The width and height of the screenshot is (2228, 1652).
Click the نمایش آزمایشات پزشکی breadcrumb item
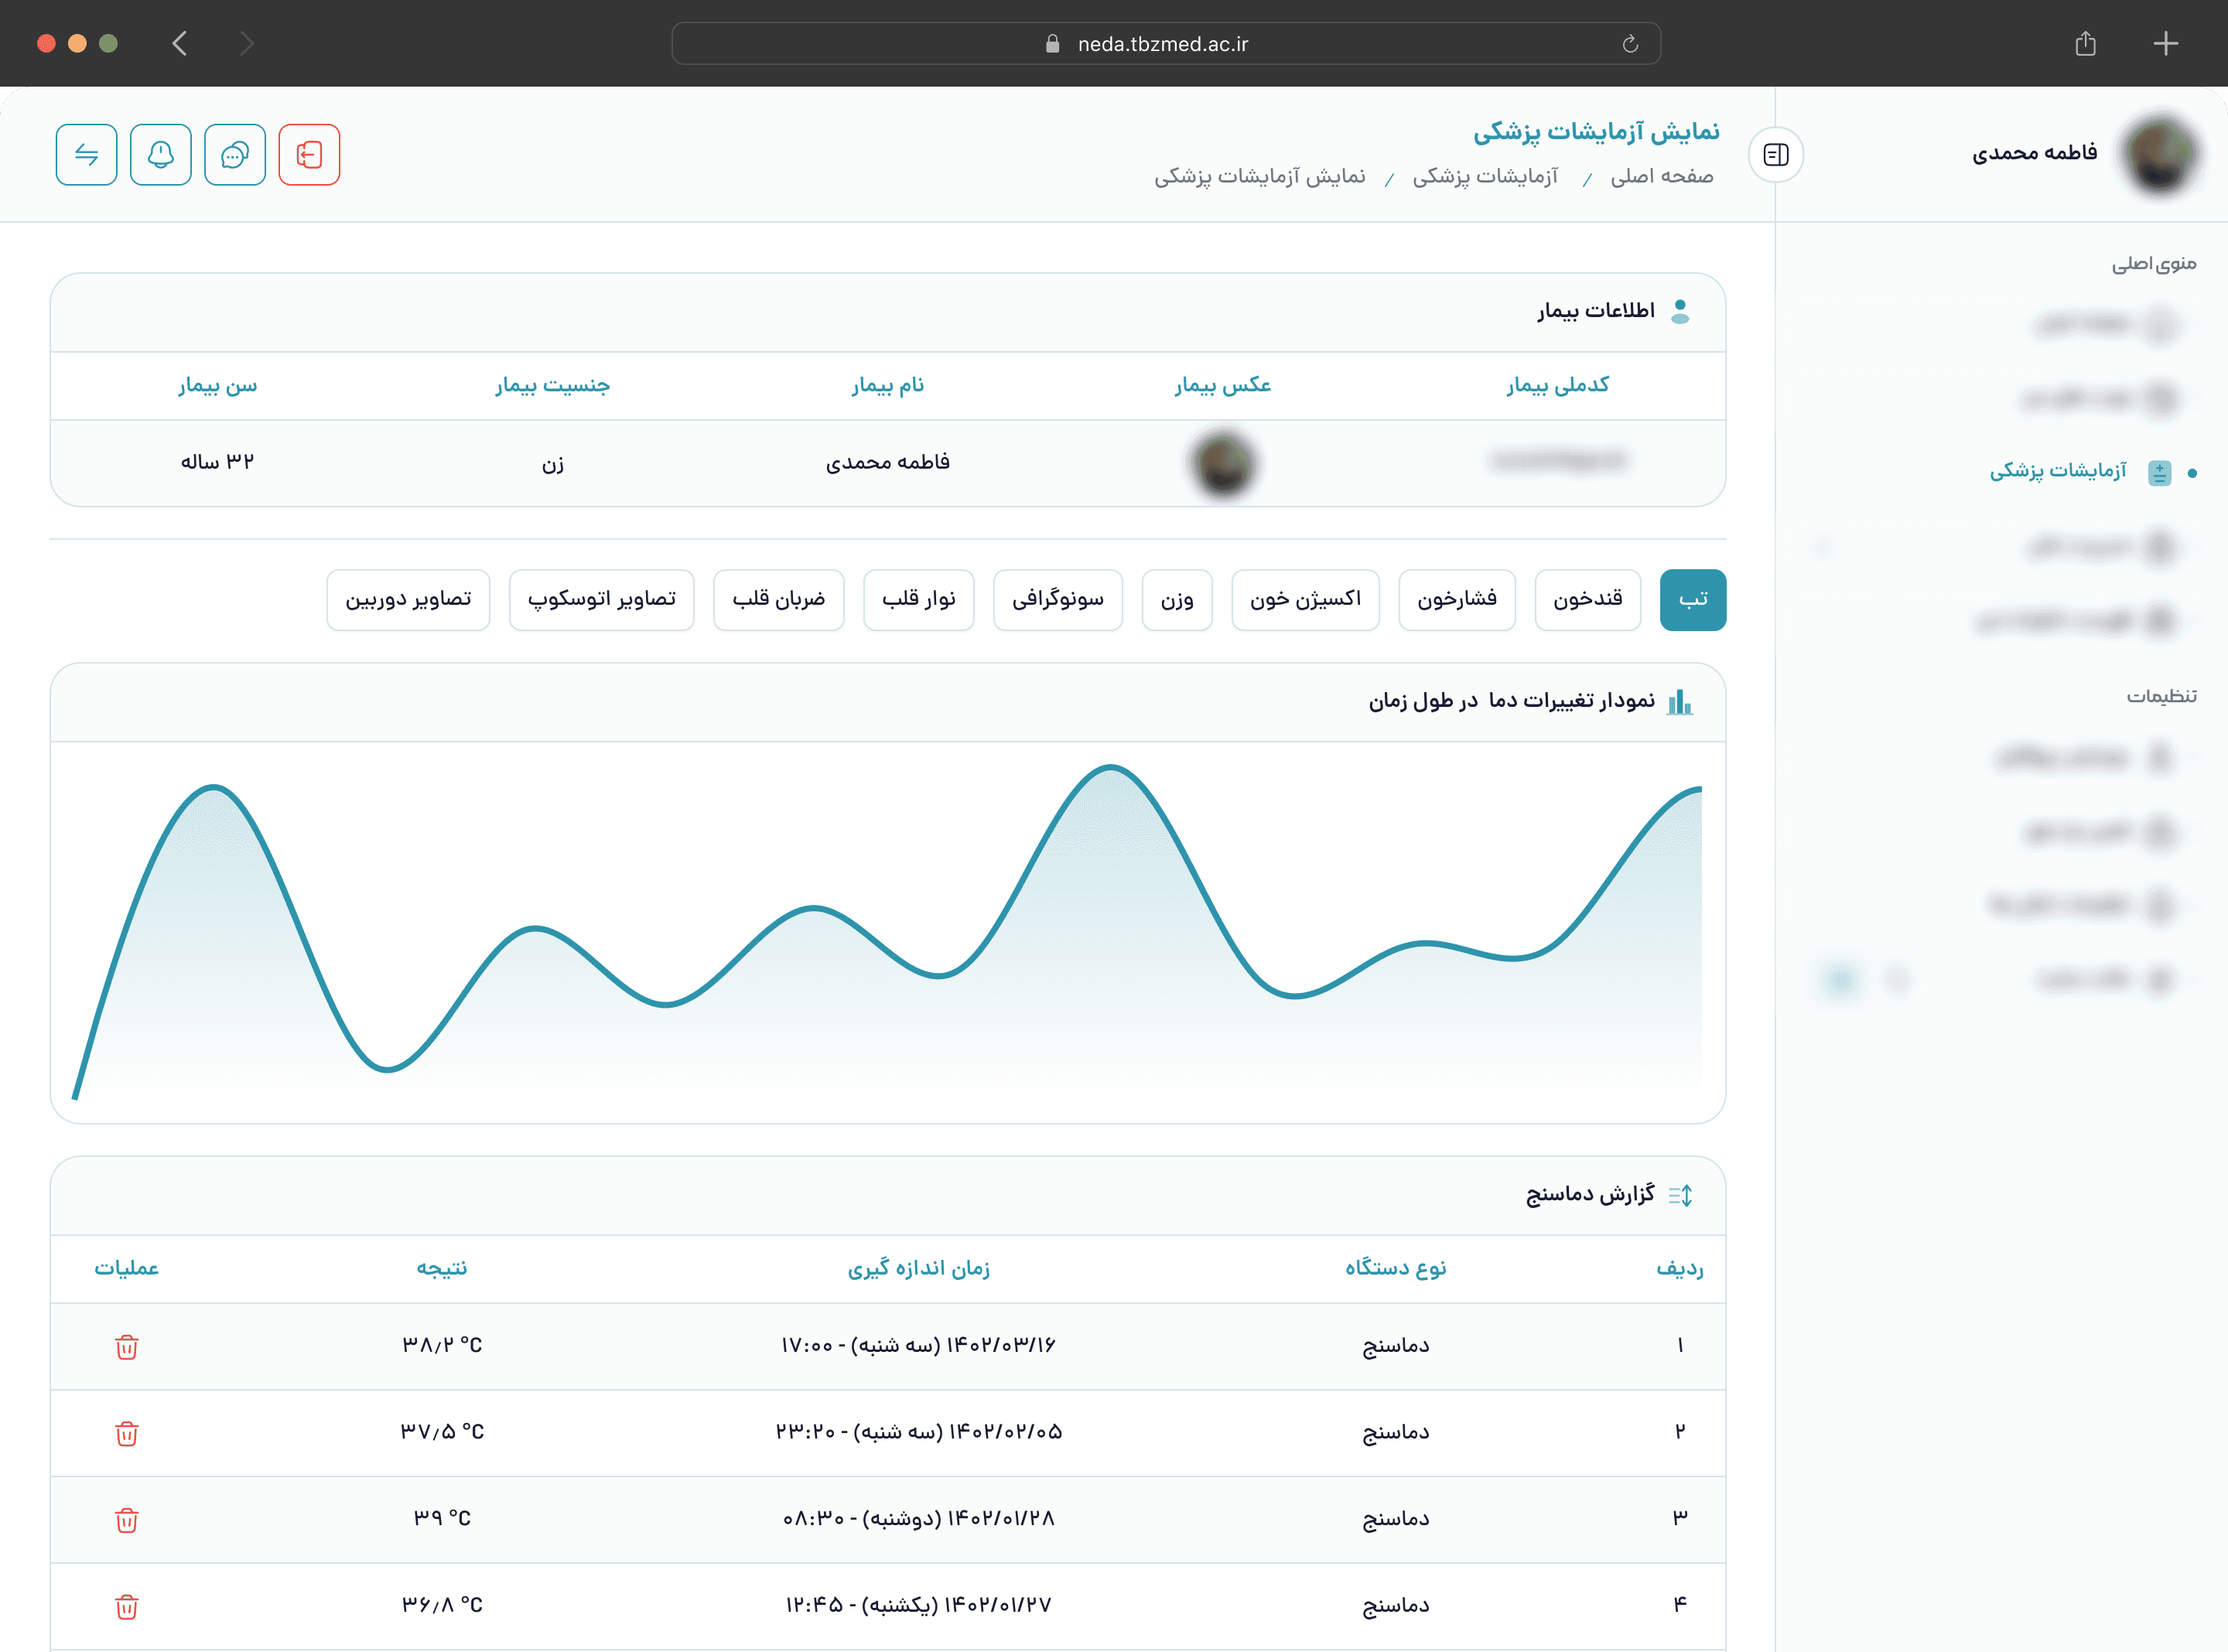1260,177
